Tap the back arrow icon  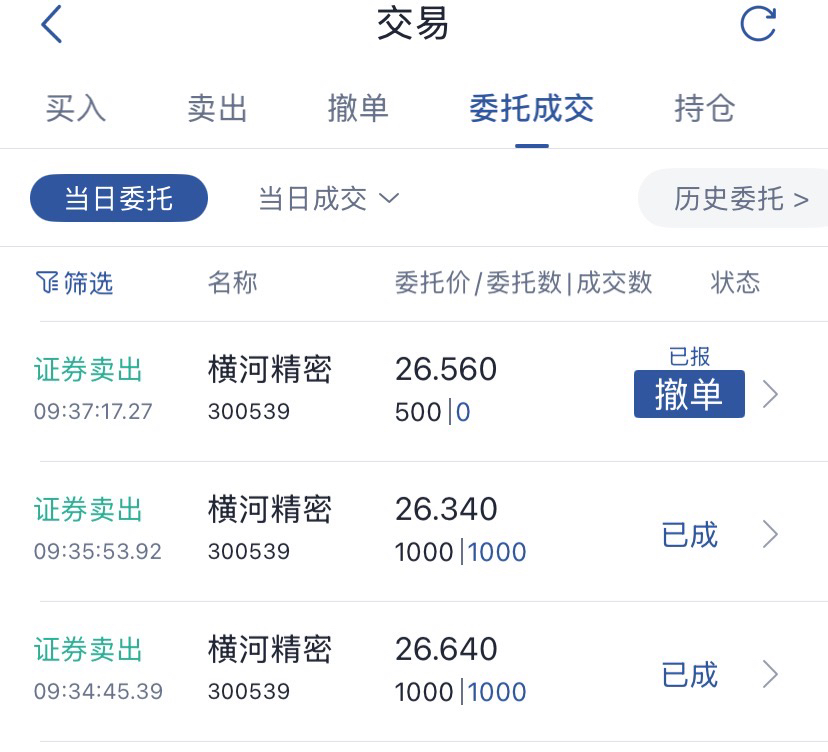[x=52, y=24]
